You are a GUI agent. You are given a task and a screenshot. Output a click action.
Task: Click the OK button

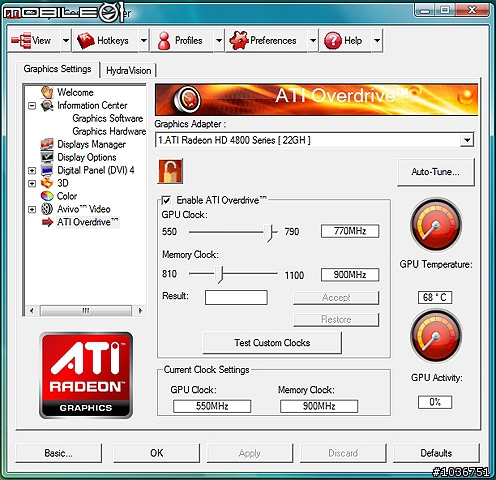[157, 453]
